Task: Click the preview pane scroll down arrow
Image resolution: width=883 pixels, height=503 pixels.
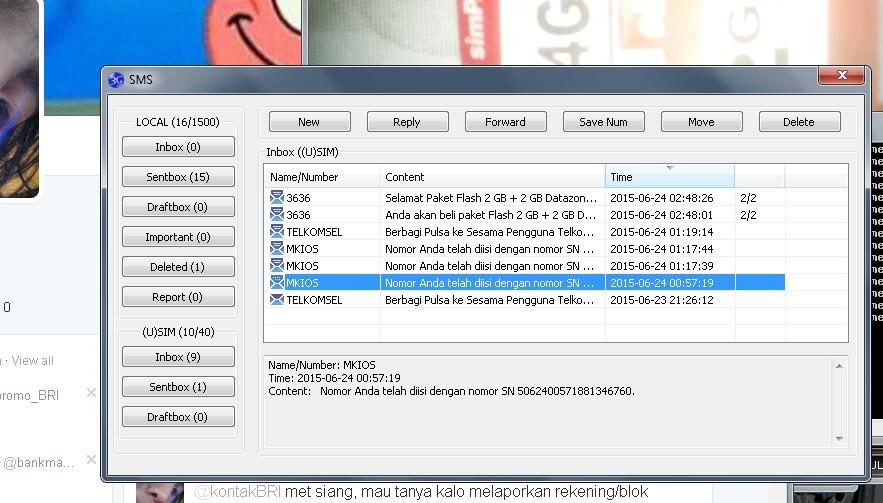Action: (839, 439)
